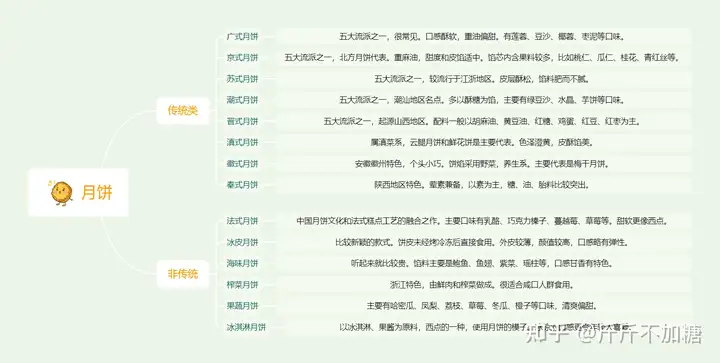Select 晋式月饼 description mentioning 起源山西地区
The width and height of the screenshot is (720, 363).
pyautogui.click(x=484, y=122)
